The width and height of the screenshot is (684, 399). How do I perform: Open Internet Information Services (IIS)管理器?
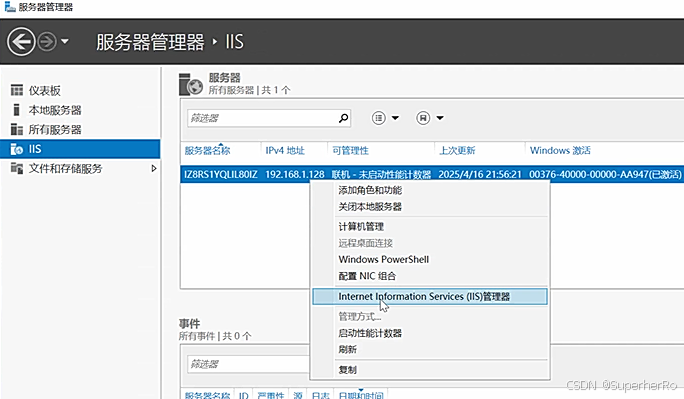click(x=430, y=297)
